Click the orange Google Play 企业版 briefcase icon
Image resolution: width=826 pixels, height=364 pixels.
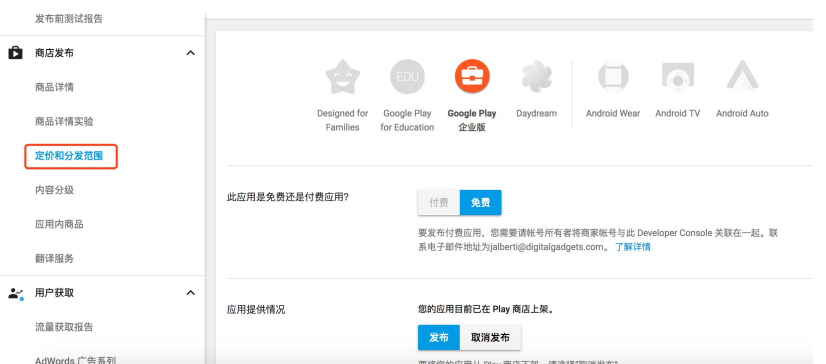pyautogui.click(x=472, y=77)
